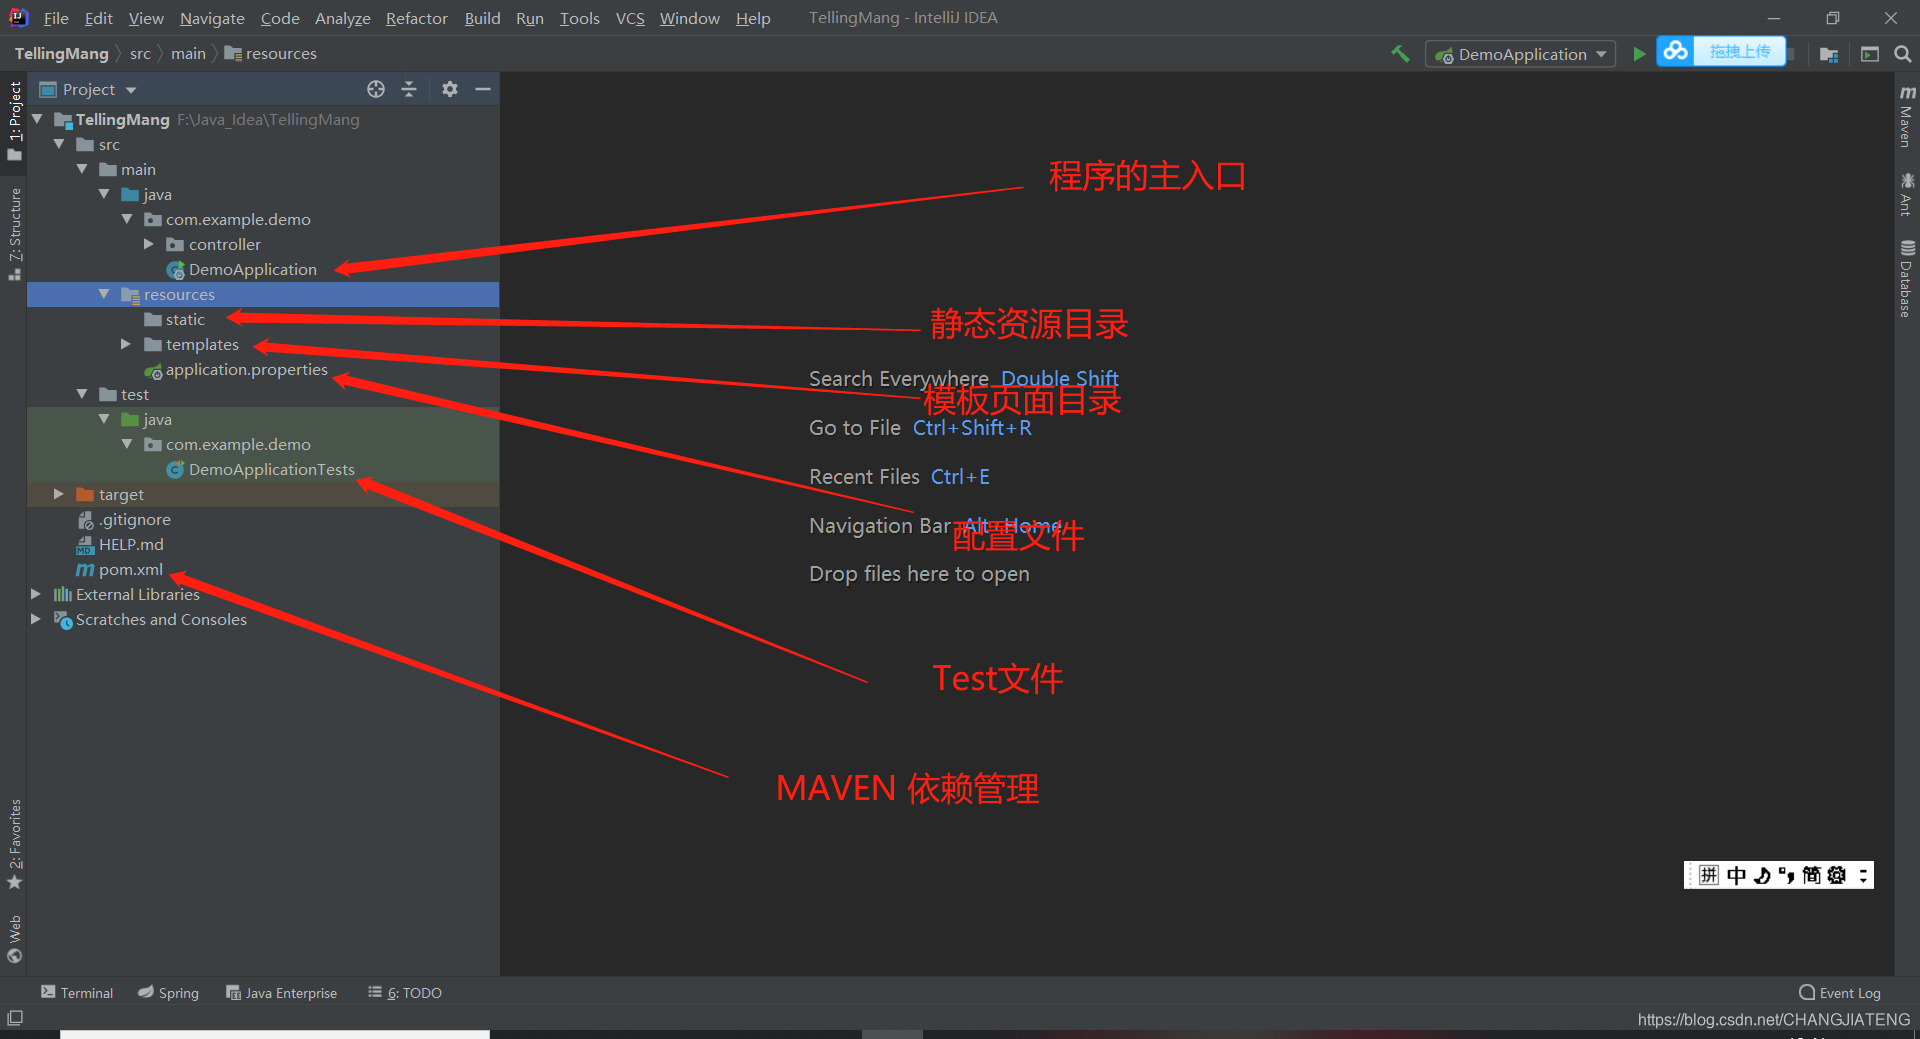Click the tool windows toggle icon bottom-left

pos(15,1018)
